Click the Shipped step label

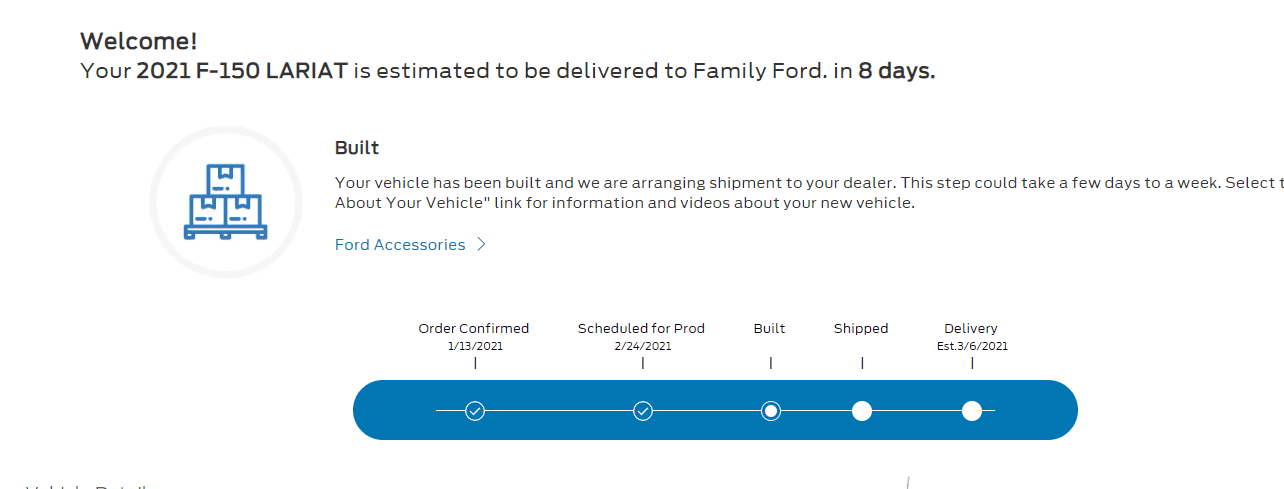click(x=861, y=328)
